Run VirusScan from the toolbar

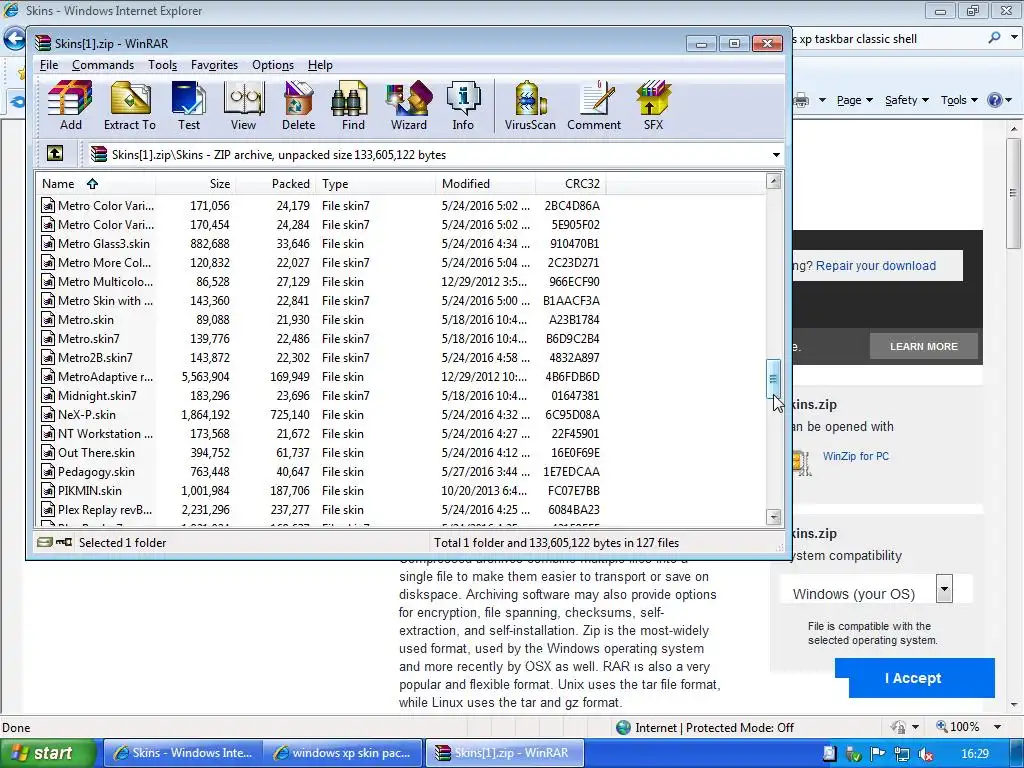(530, 105)
